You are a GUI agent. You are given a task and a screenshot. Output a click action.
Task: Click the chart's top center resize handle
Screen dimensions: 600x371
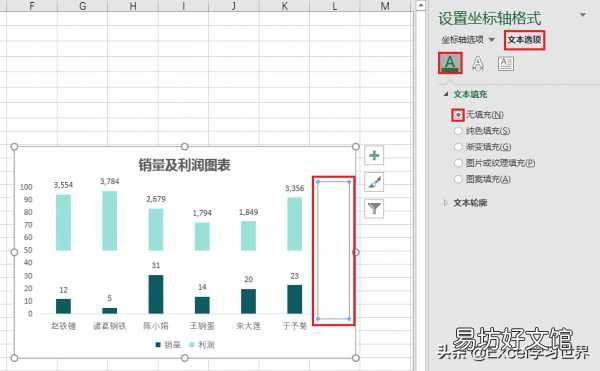coord(184,146)
